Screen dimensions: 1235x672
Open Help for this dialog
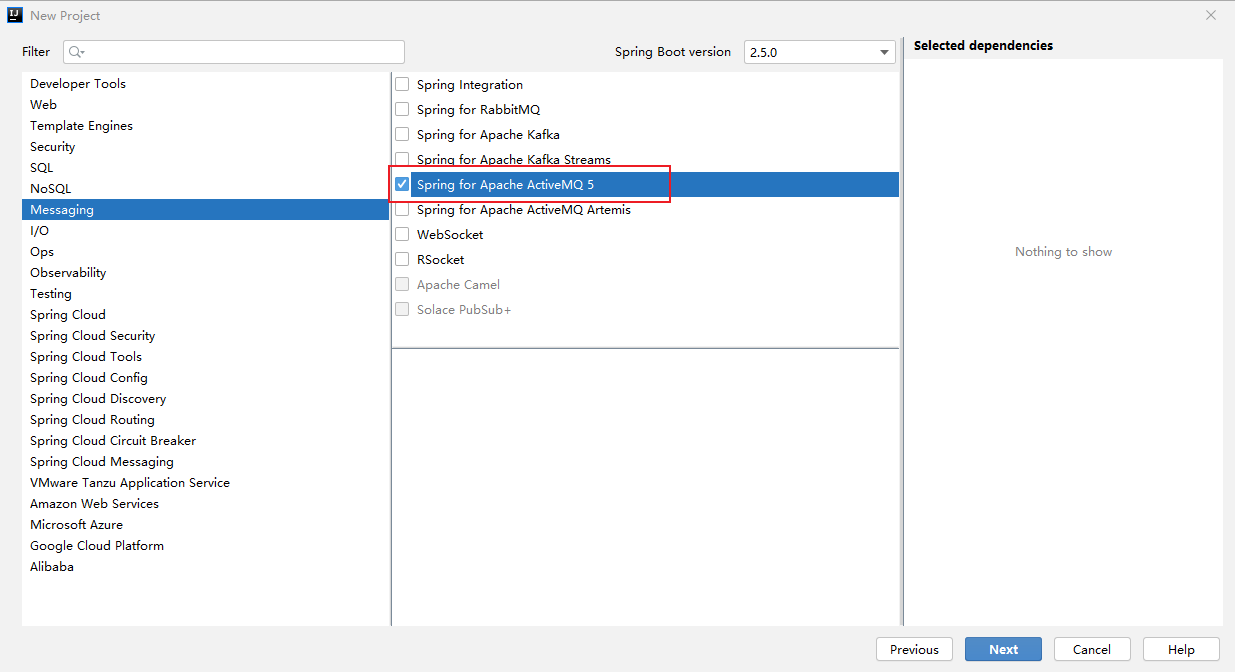click(1181, 649)
